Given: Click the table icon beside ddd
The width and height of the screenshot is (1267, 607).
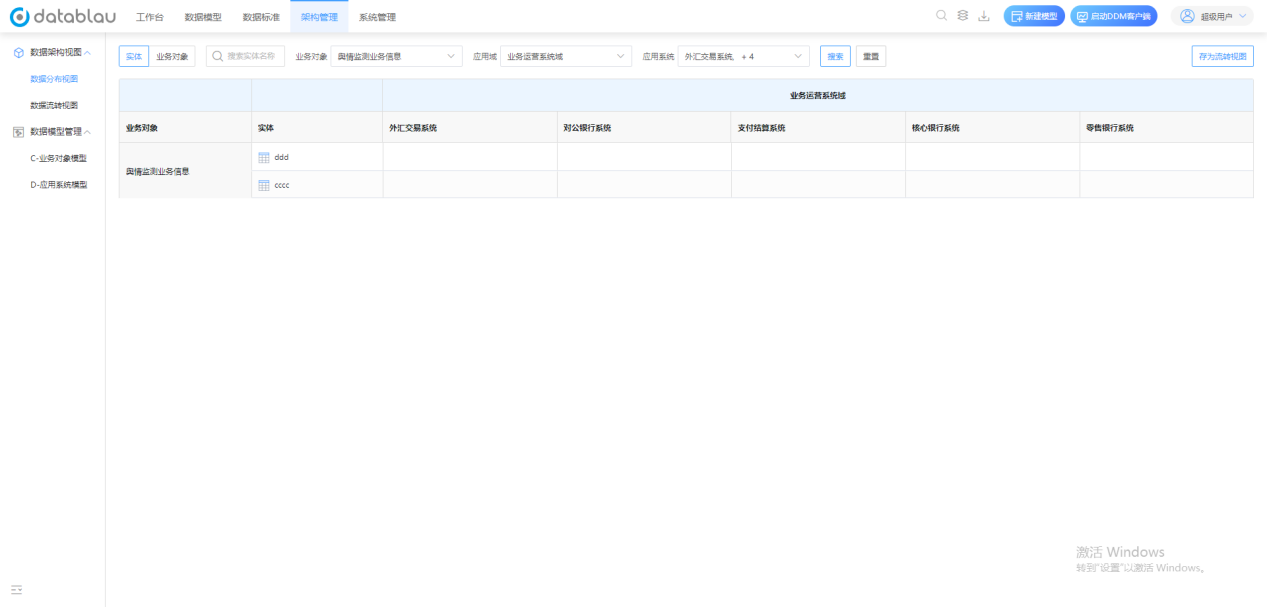Looking at the screenshot, I should tap(264, 157).
